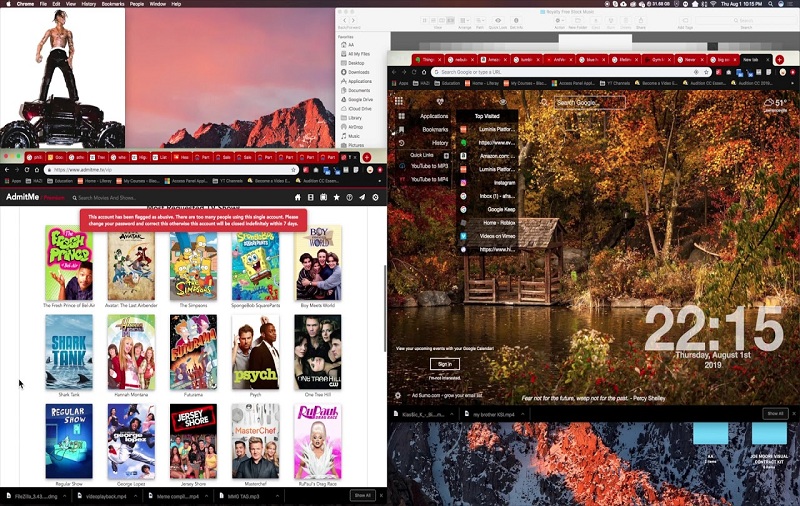Click the Search Google box on New Tab page
The width and height of the screenshot is (800, 506).
pos(589,103)
